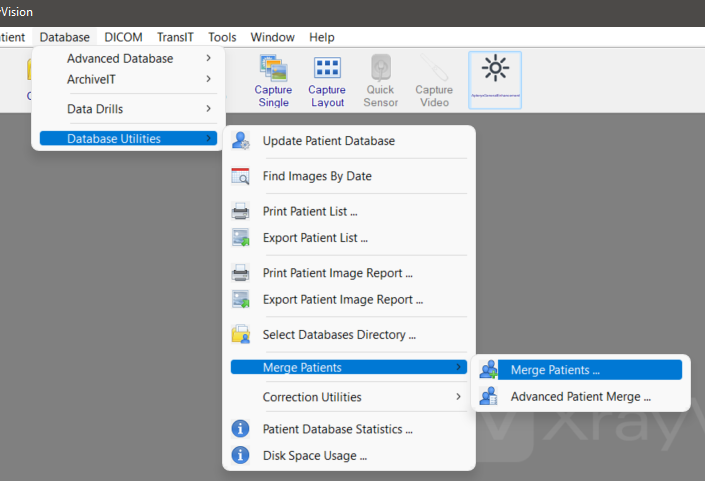Choose Select Databases Directory ...

point(349,334)
